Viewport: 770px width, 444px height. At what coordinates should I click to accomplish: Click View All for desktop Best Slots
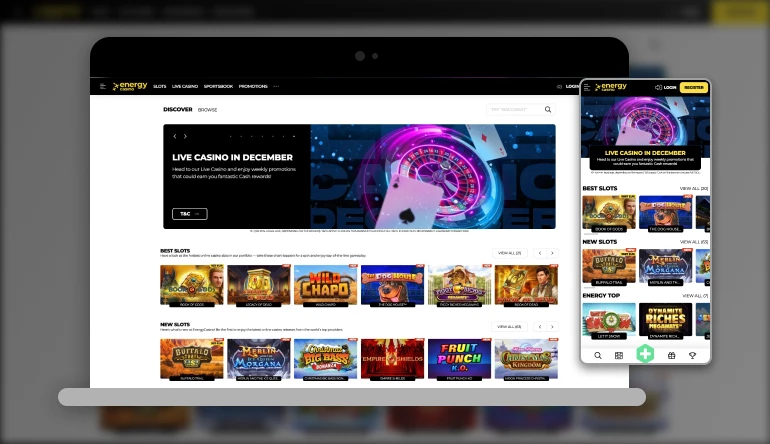(509, 254)
